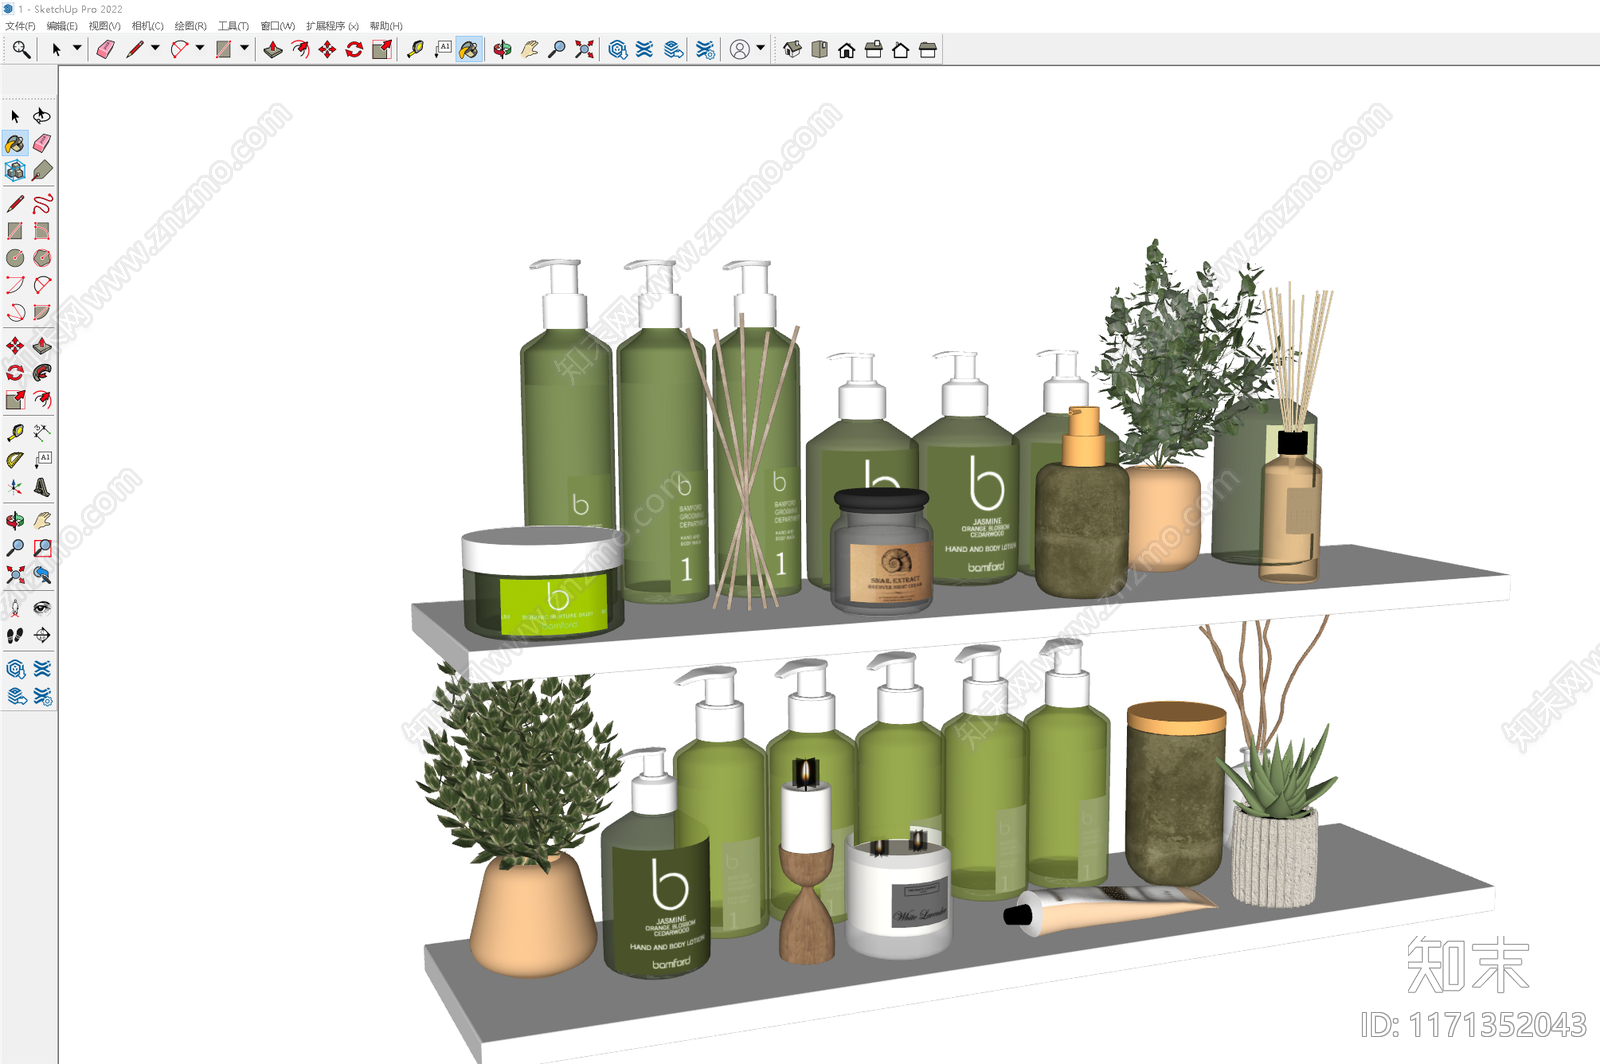Select Position Camera in Large Tool Set

point(15,608)
